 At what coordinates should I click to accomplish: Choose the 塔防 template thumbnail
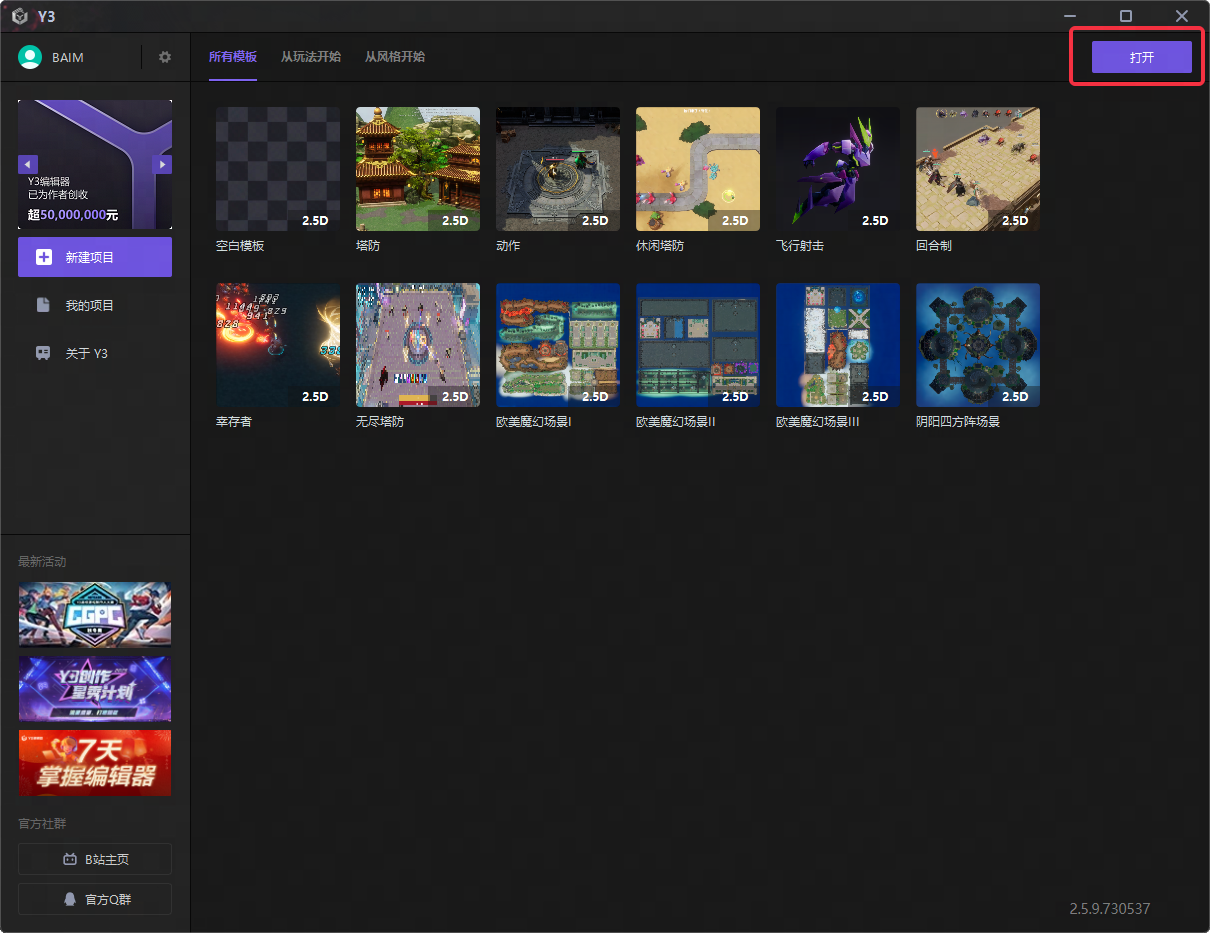click(x=417, y=169)
